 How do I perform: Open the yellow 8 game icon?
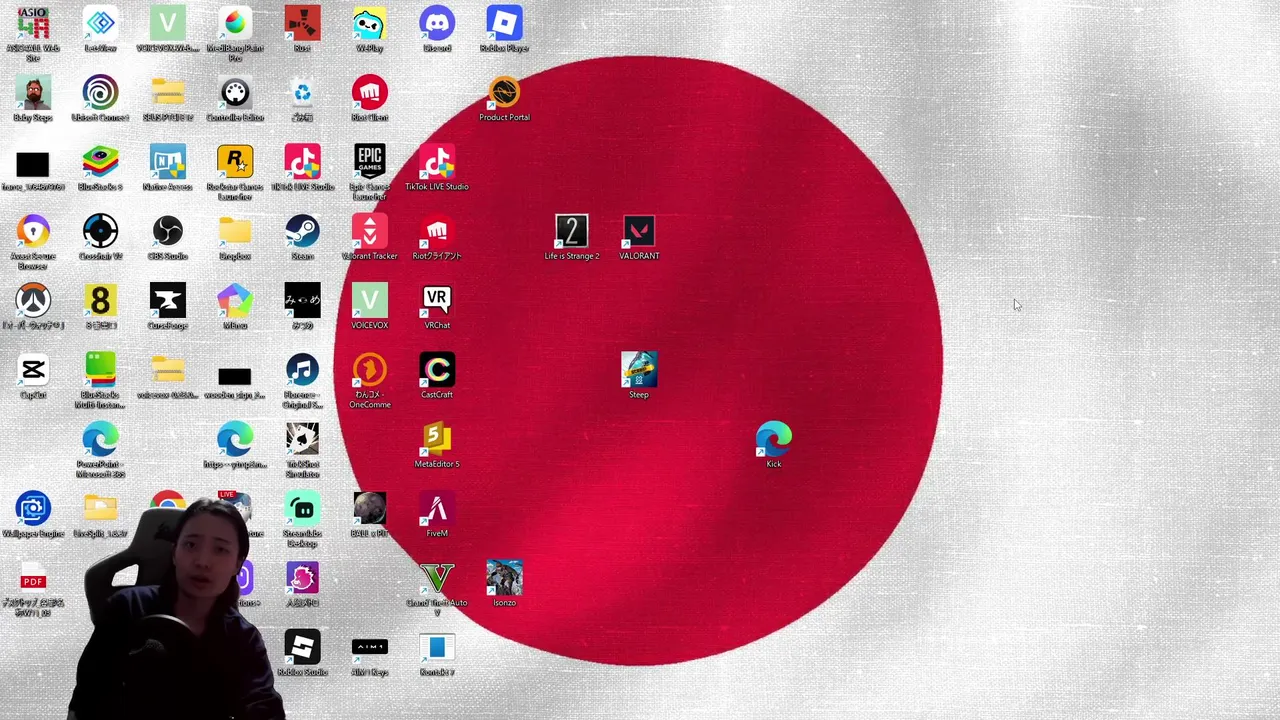pyautogui.click(x=100, y=301)
